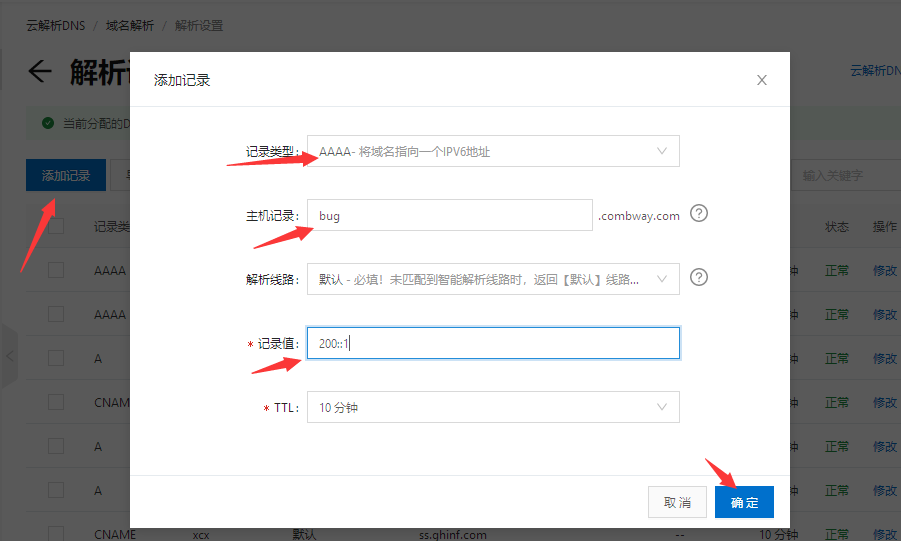This screenshot has width=901, height=541.
Task: Open the TTL dropdown showing 10 分钟
Action: [x=492, y=407]
